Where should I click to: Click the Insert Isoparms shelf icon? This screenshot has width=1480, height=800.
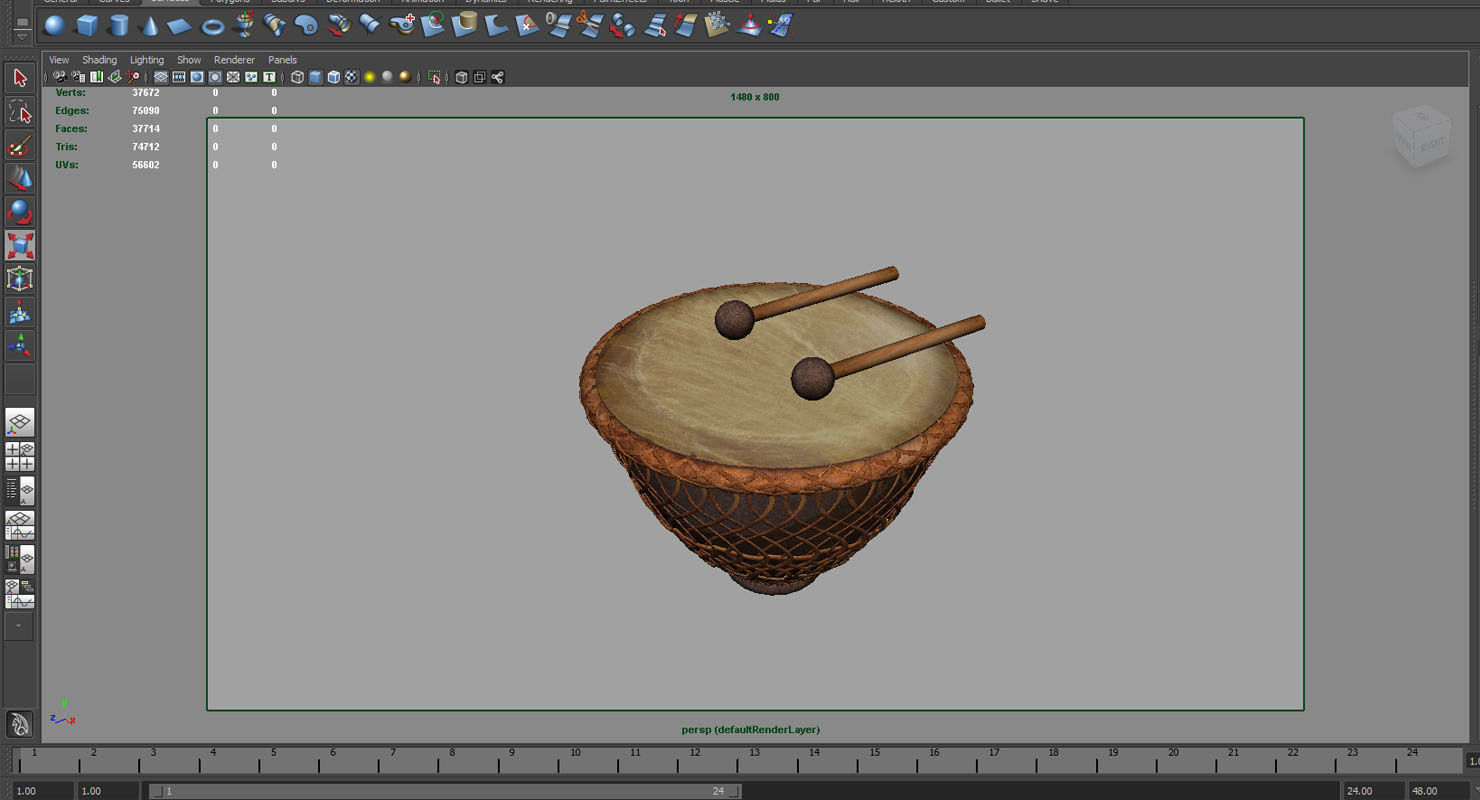click(655, 25)
